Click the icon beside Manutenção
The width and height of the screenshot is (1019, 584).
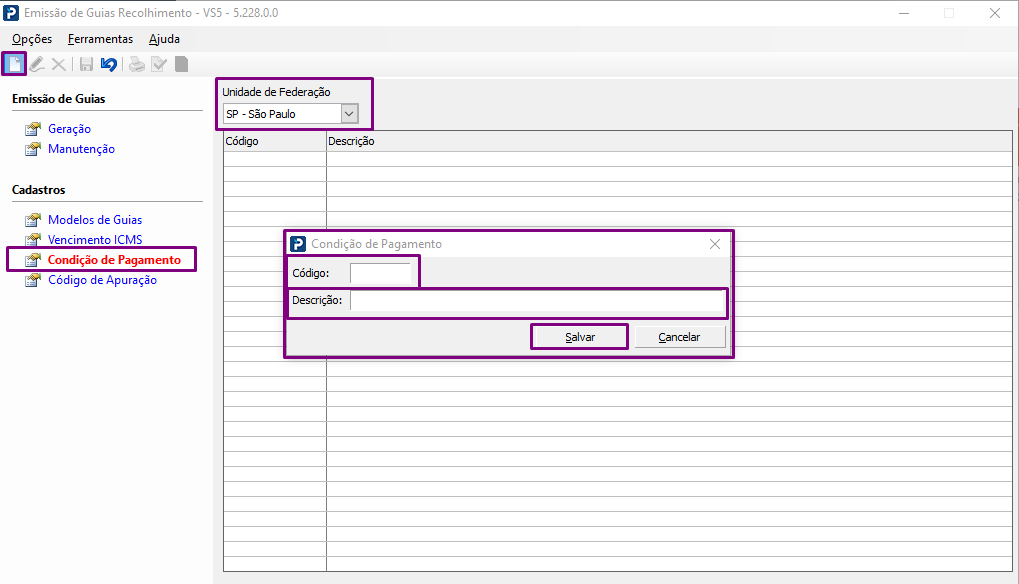pos(32,149)
